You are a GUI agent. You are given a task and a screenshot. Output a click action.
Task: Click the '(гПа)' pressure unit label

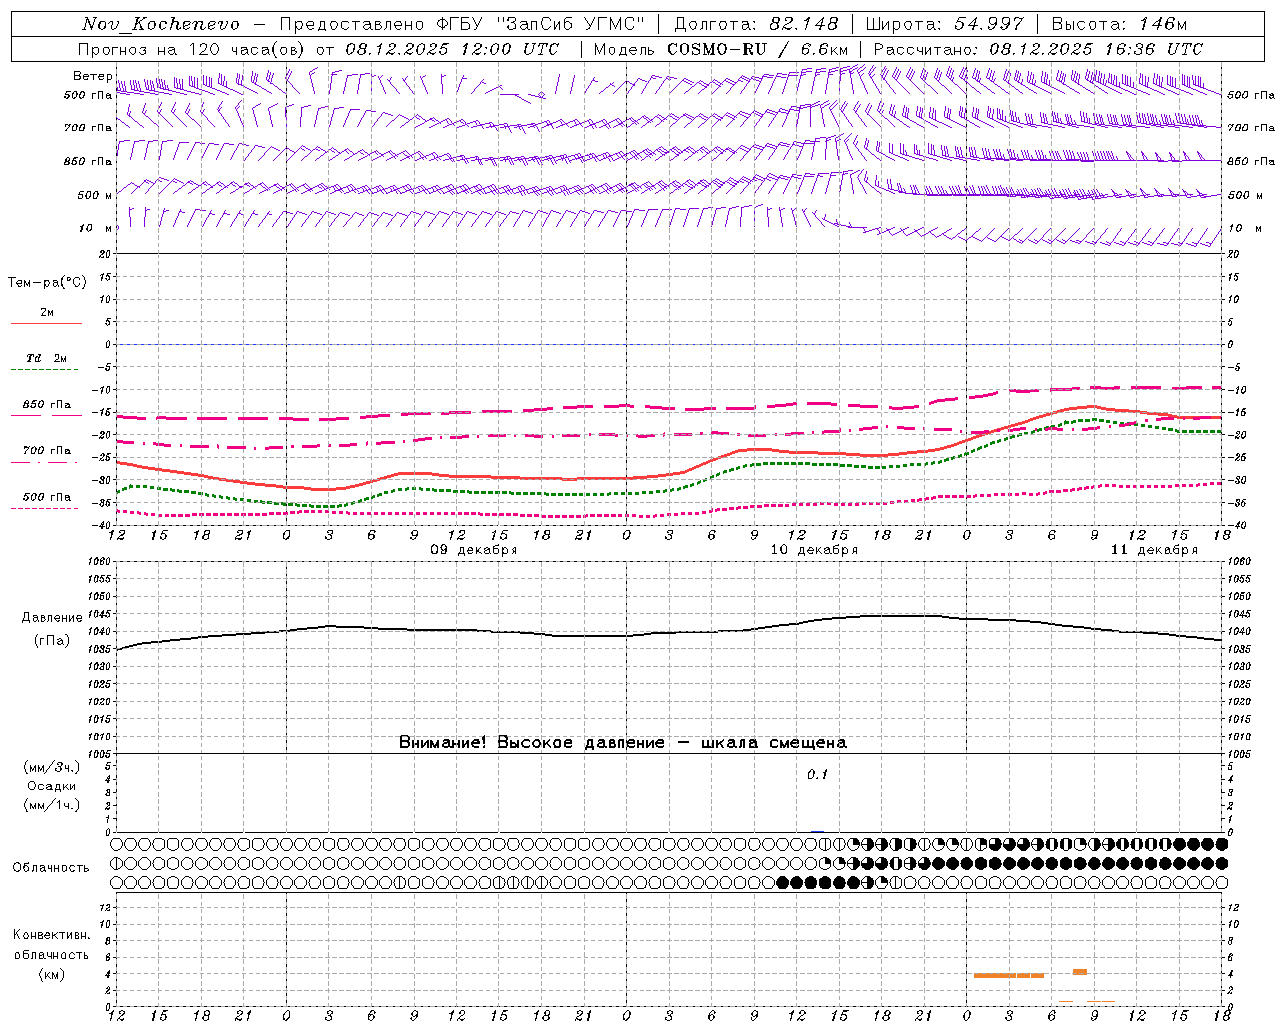click(x=51, y=641)
